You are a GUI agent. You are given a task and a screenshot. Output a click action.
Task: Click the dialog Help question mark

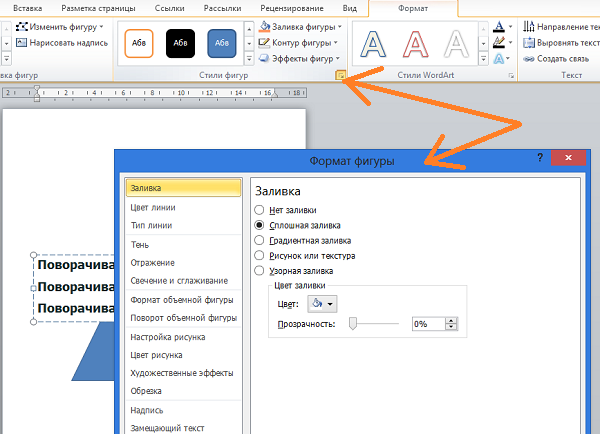tap(540, 159)
